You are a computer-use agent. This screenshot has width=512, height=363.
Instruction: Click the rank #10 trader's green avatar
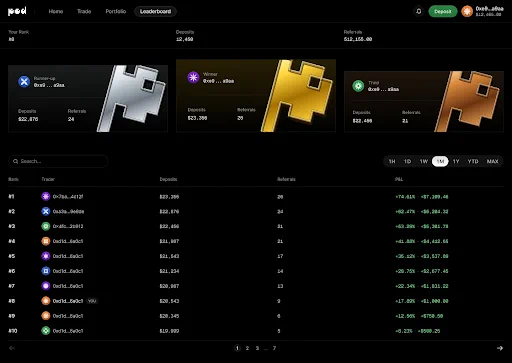point(46,331)
